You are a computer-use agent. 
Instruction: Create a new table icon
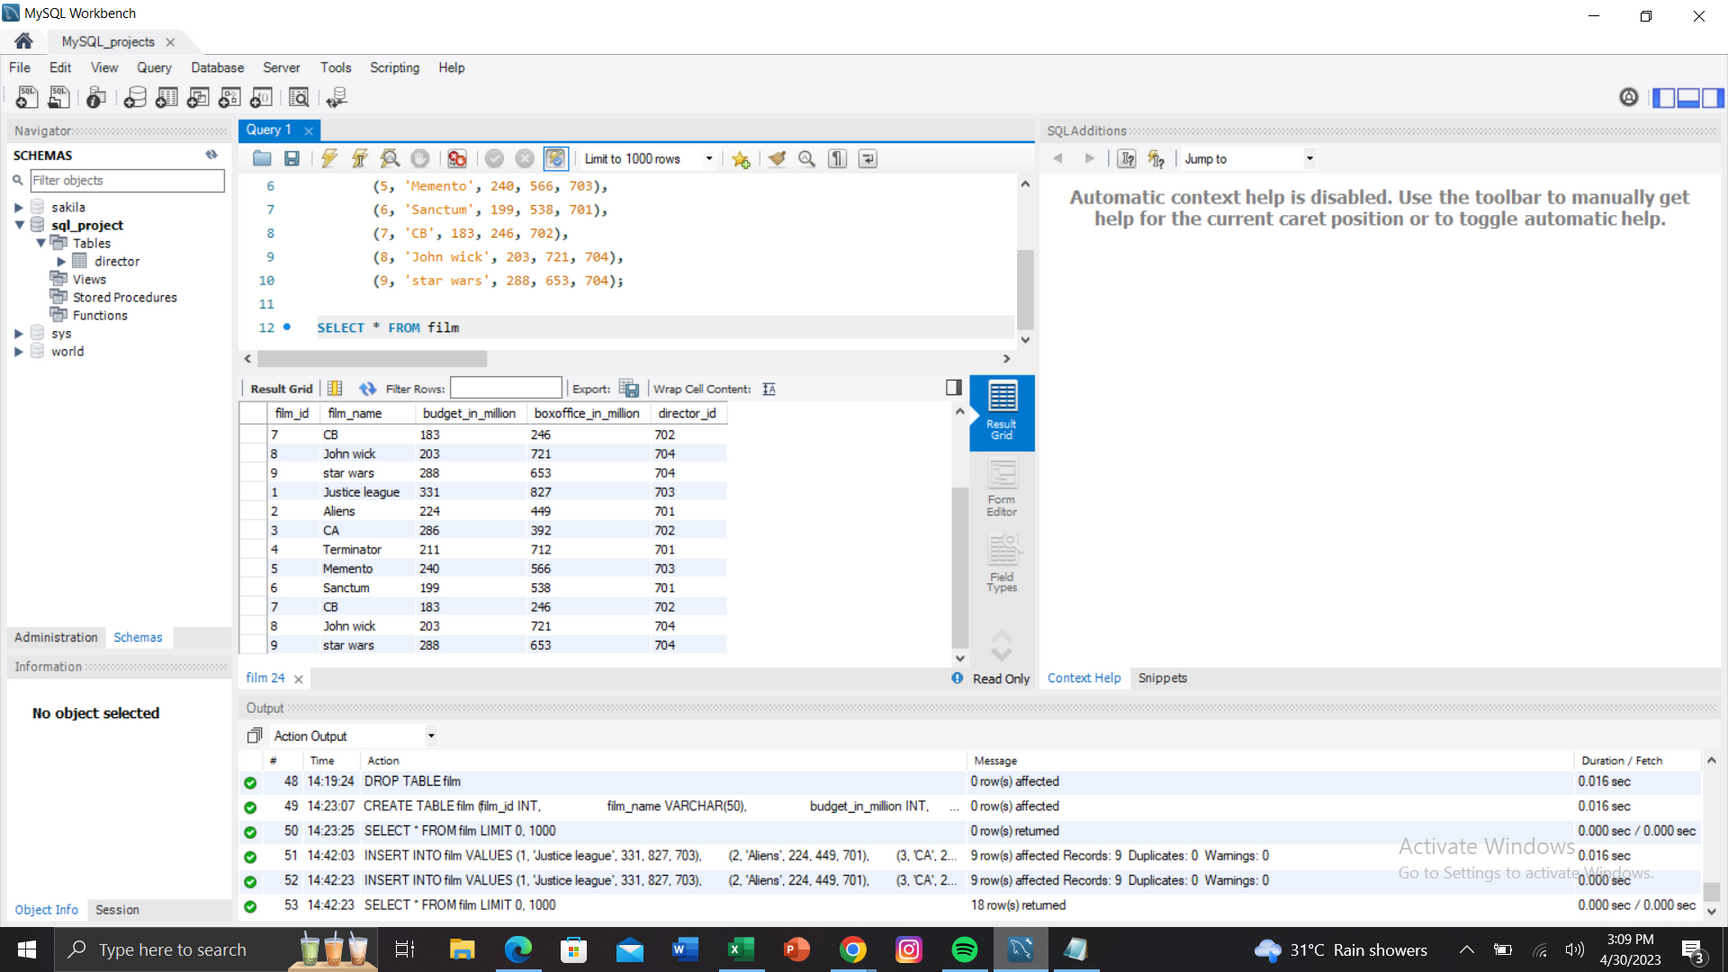coord(167,97)
